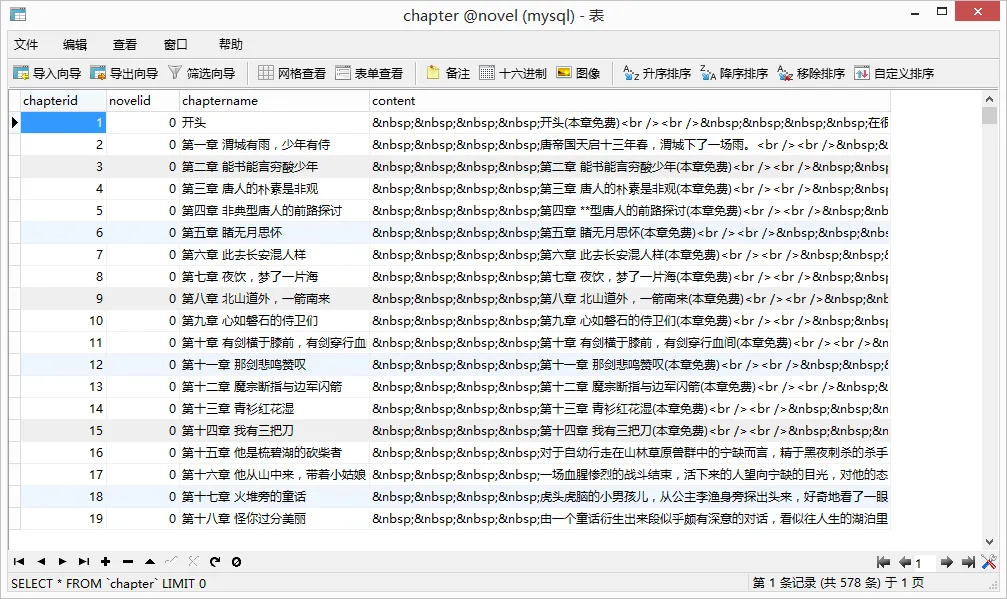Click the chapterid column header

(64, 101)
